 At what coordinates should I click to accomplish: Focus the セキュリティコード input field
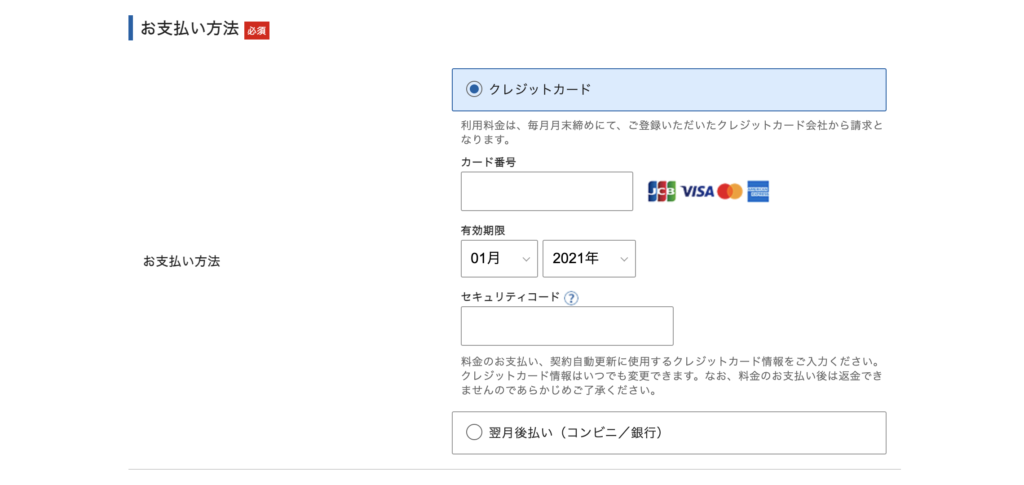(x=567, y=326)
